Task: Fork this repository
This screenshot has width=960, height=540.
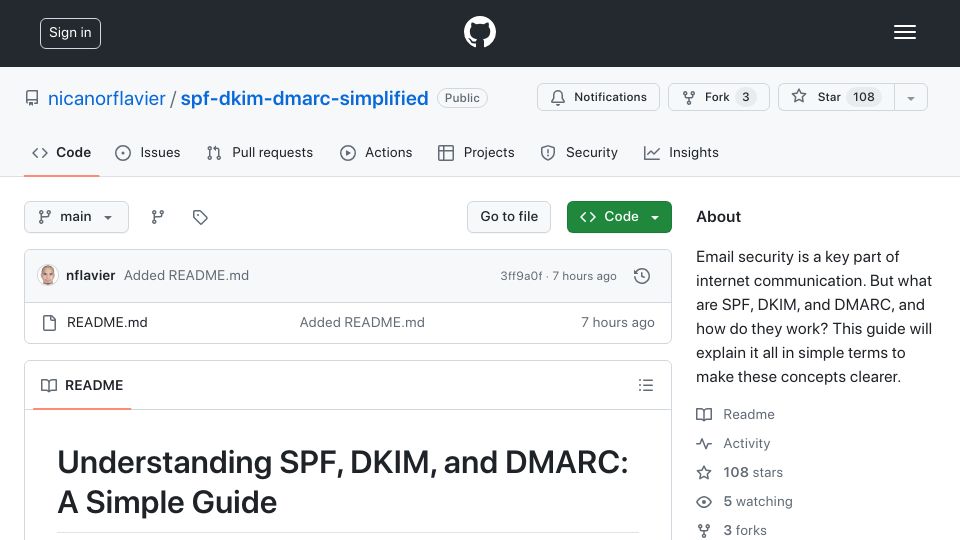Action: [719, 97]
